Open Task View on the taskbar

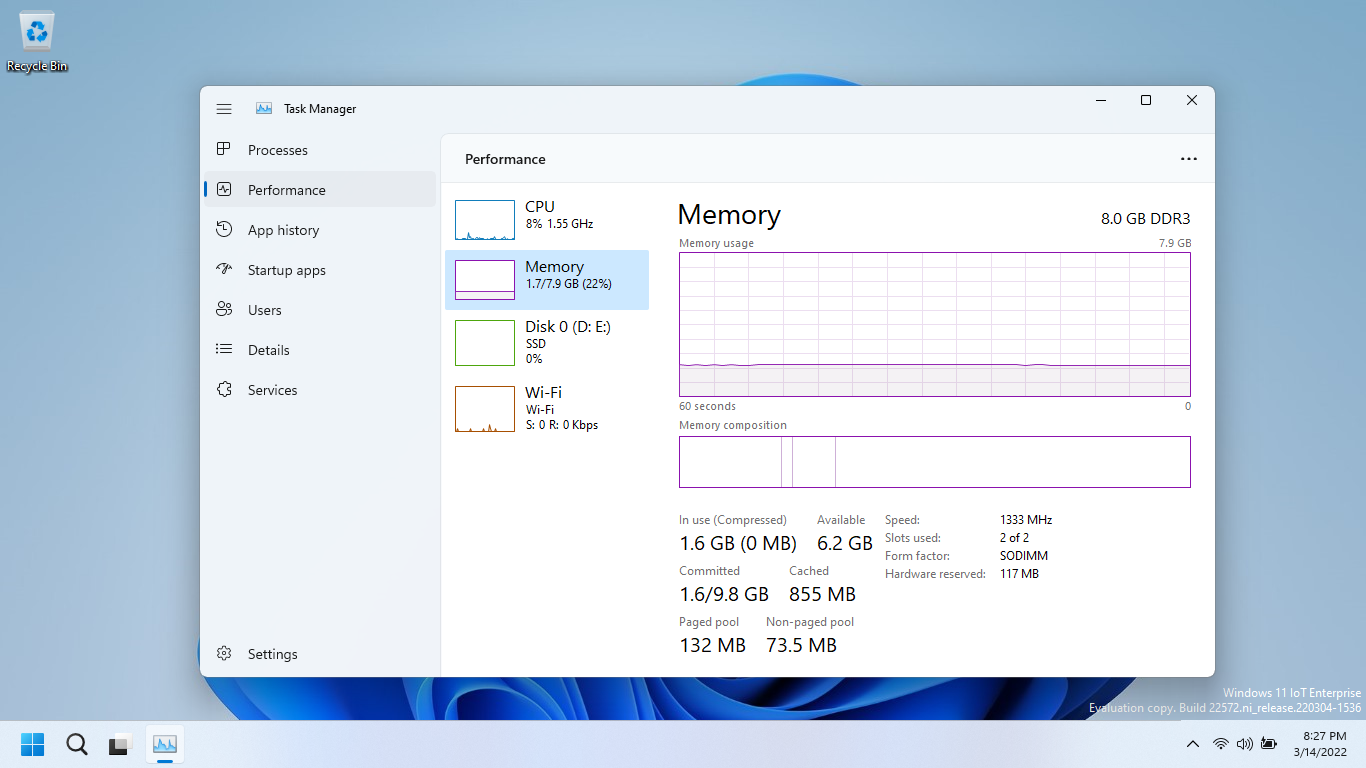click(x=120, y=744)
